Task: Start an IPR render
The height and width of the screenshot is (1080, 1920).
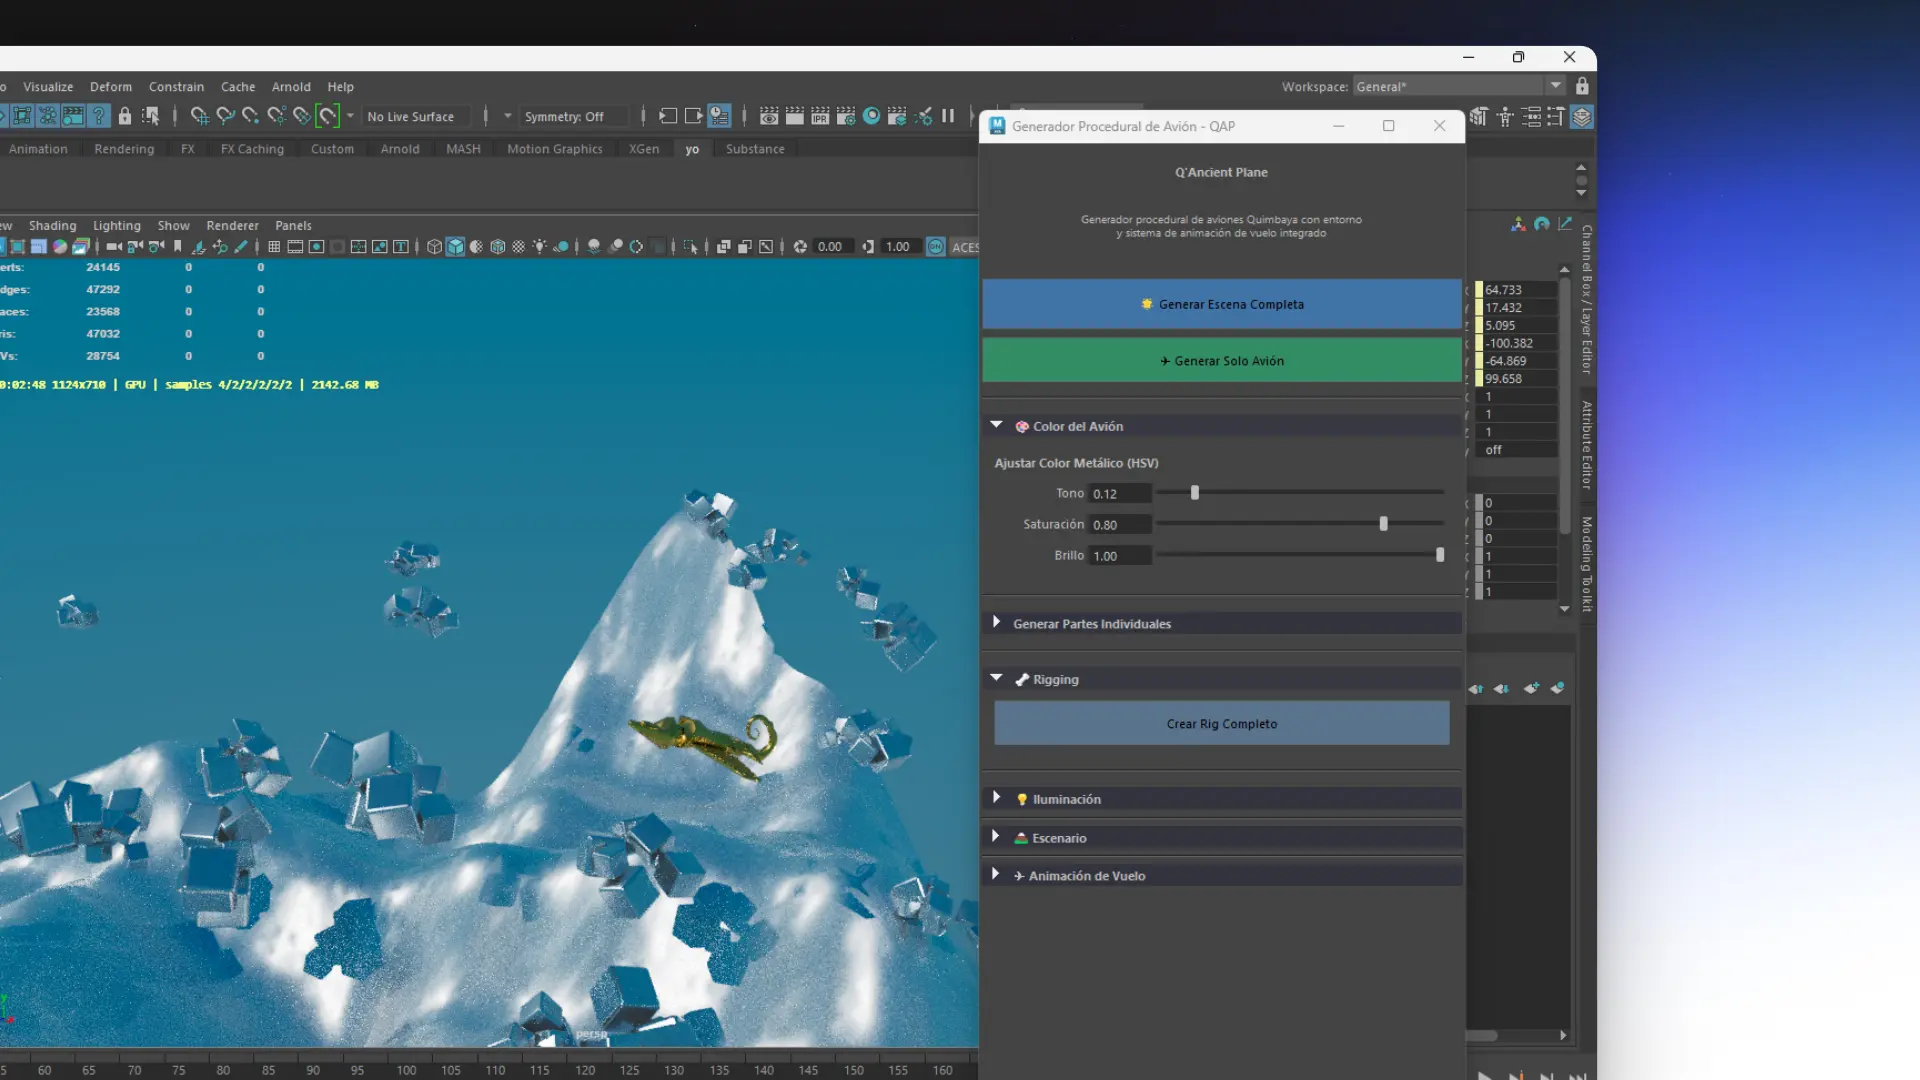Action: (820, 116)
